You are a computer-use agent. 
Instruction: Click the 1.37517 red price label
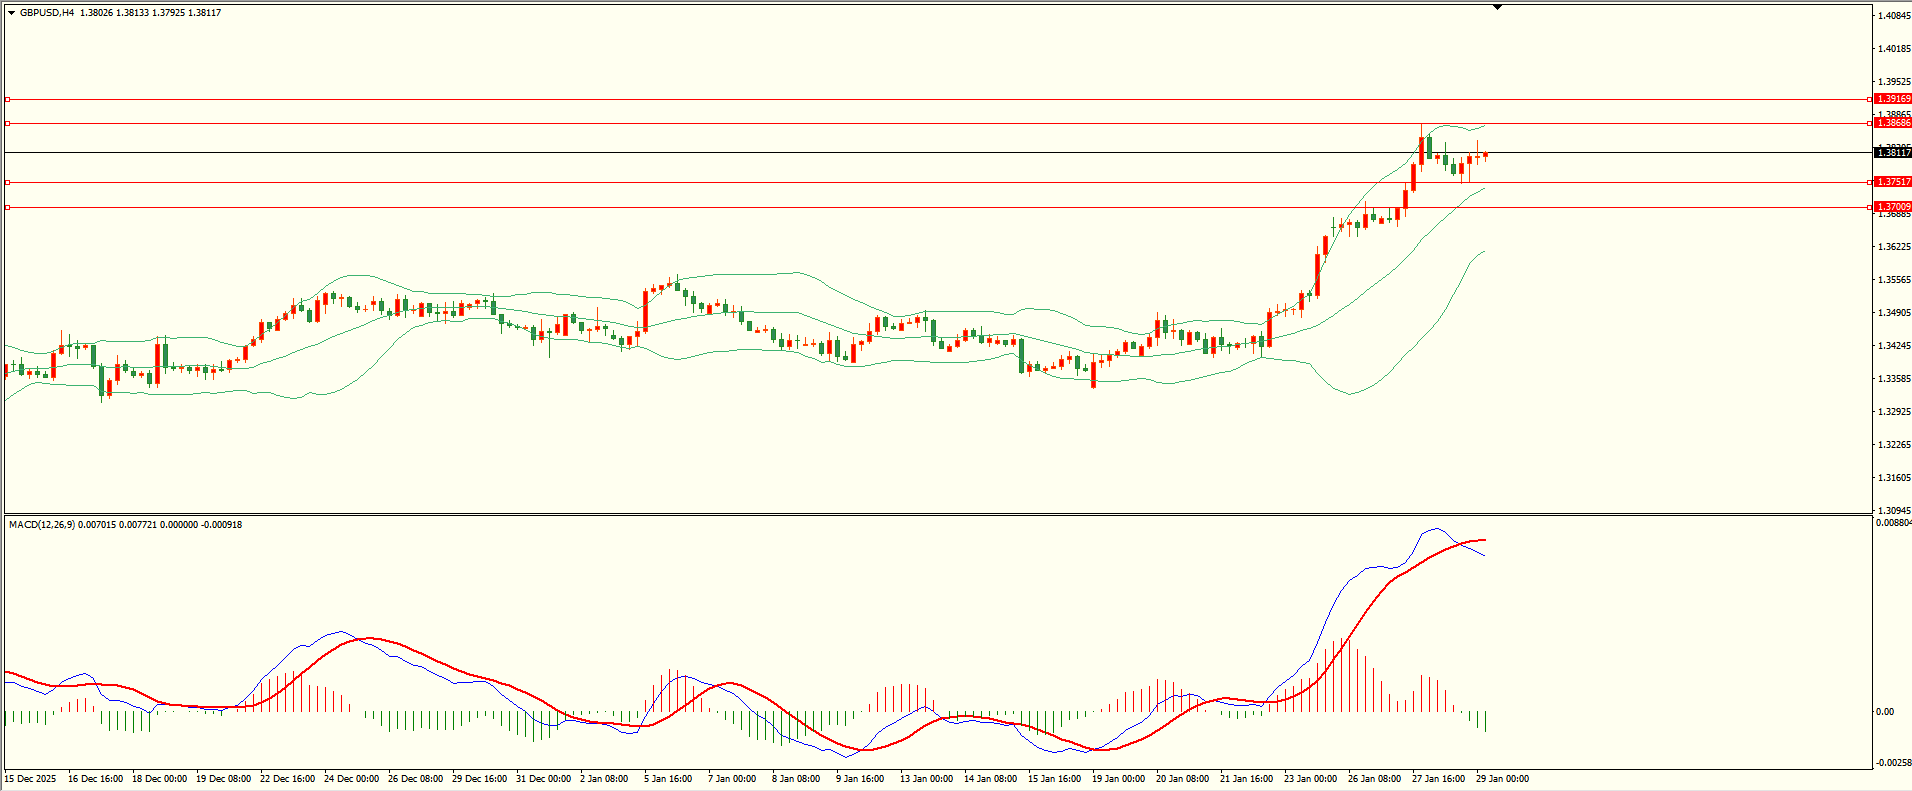(1892, 182)
